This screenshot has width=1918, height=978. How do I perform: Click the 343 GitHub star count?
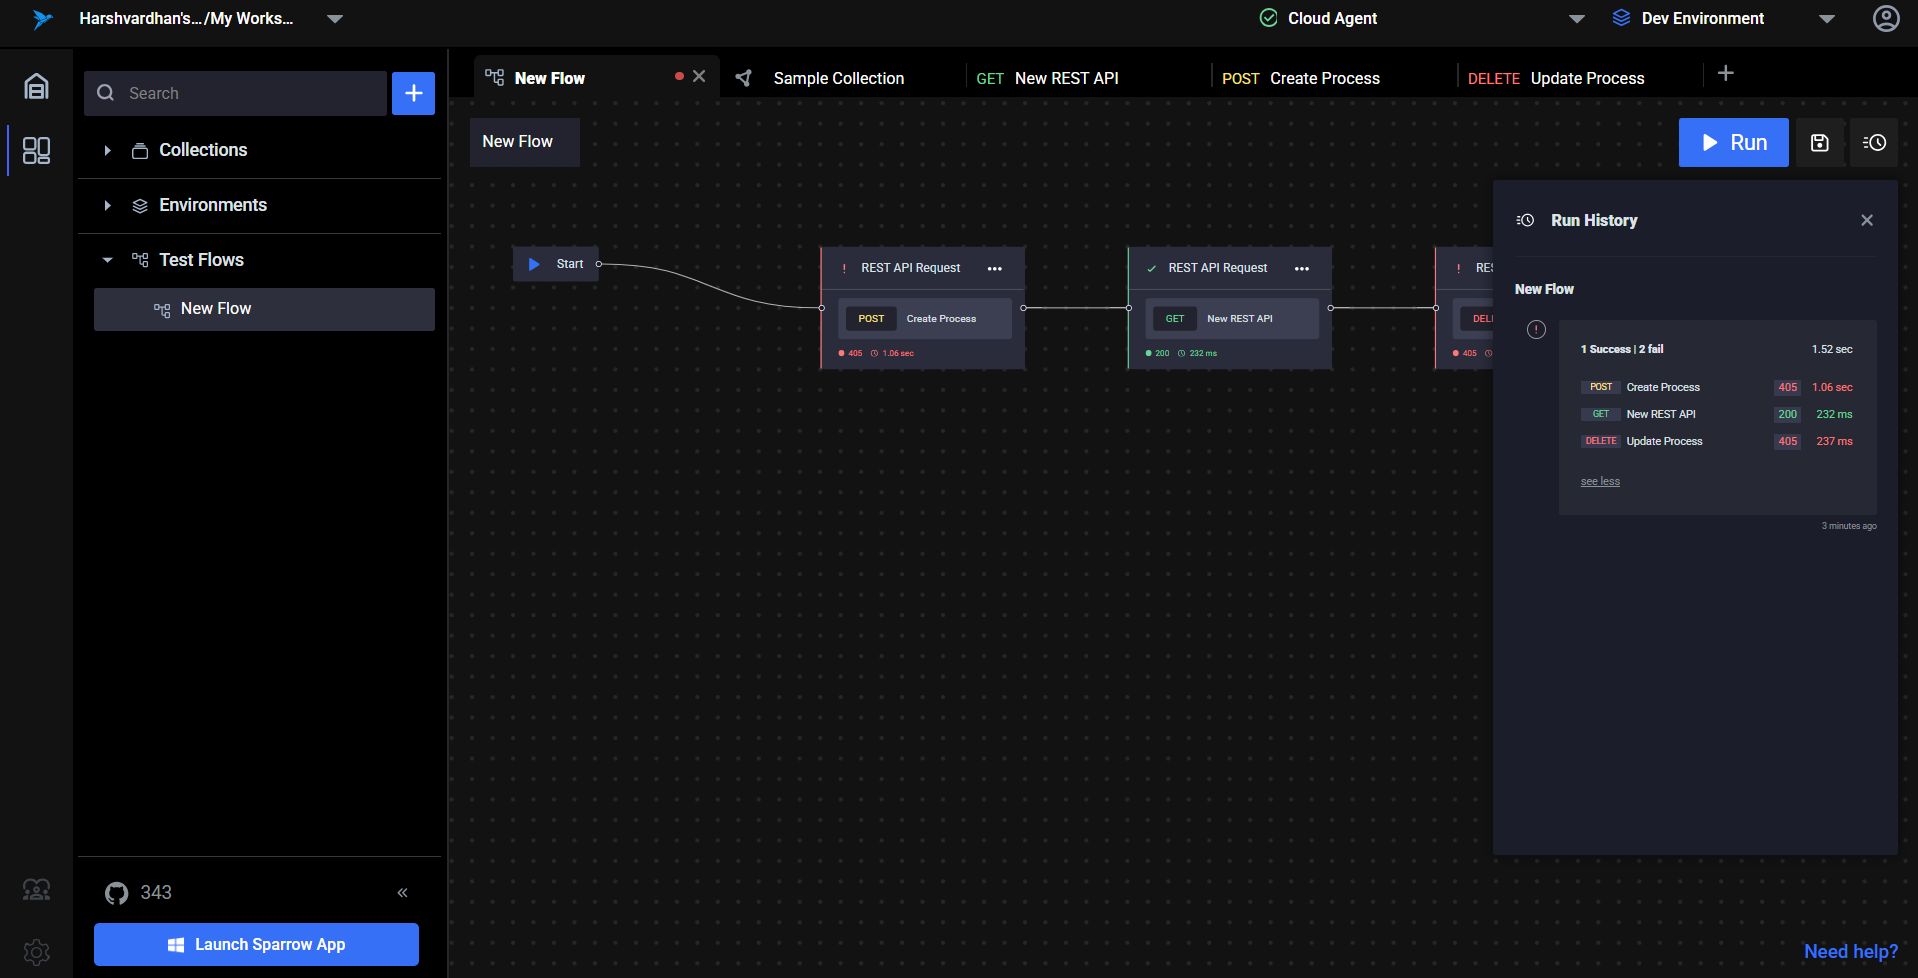pos(156,893)
